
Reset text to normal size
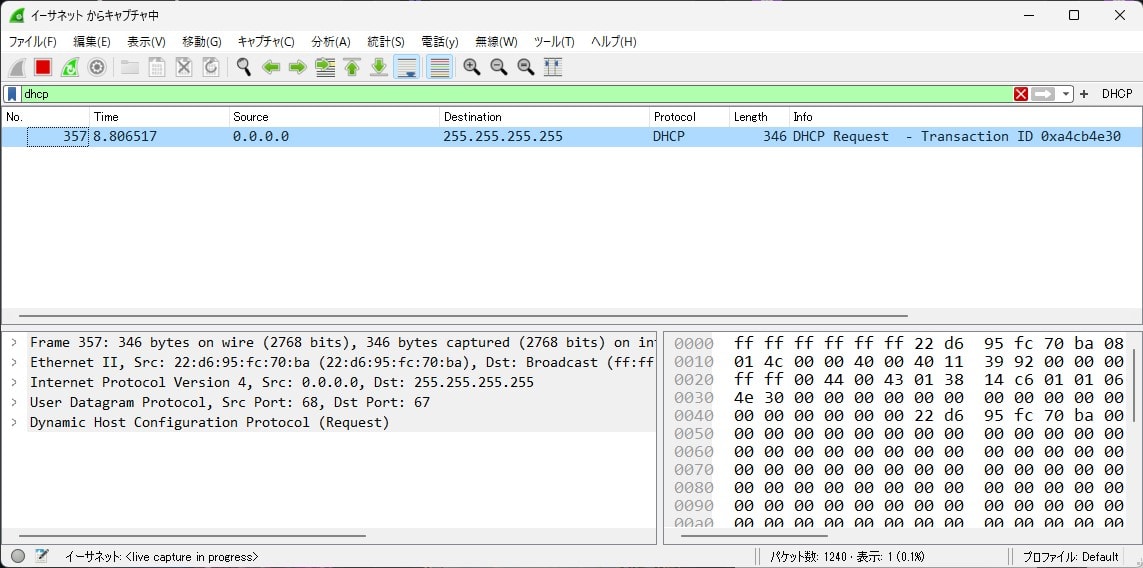[526, 68]
